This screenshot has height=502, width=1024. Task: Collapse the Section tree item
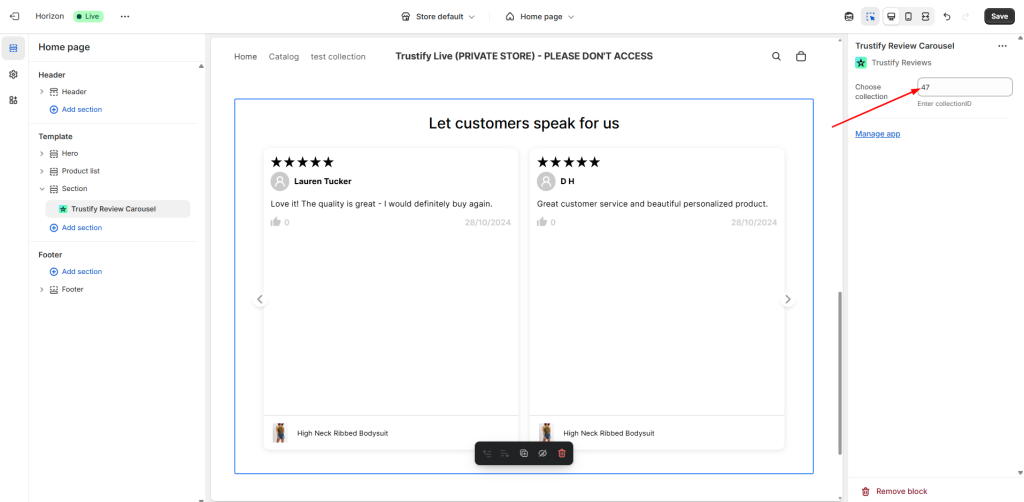tap(42, 189)
